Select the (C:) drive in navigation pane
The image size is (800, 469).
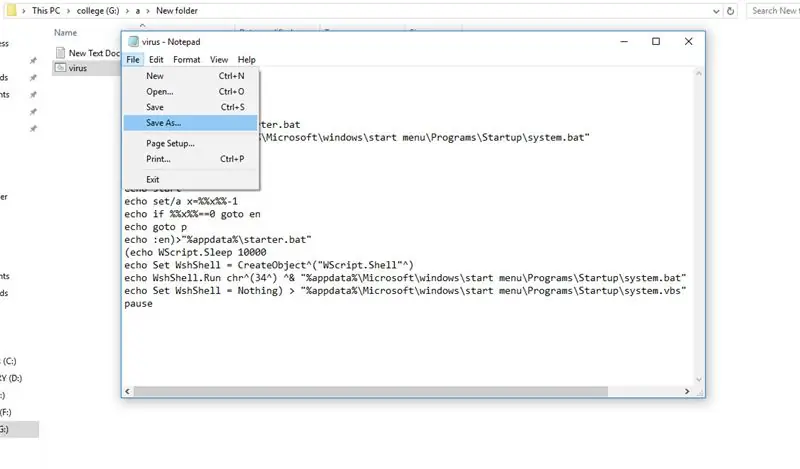pyautogui.click(x=9, y=361)
